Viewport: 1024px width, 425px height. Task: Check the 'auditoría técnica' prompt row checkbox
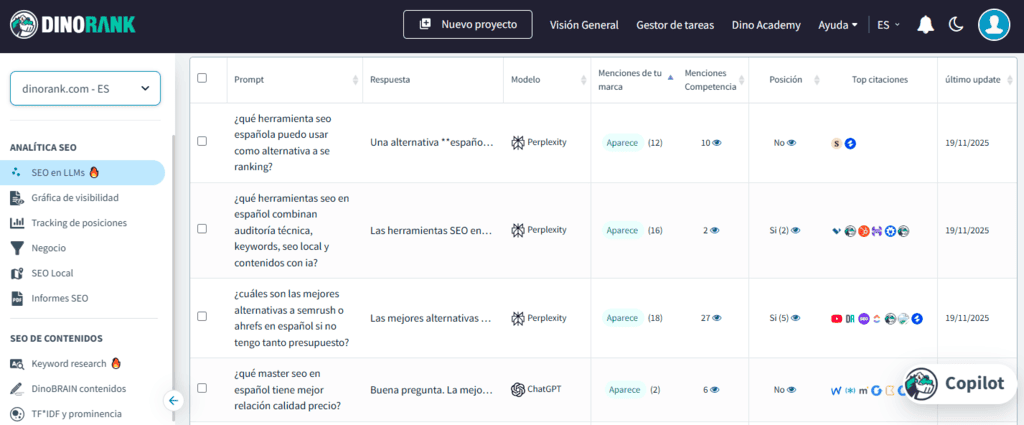(x=202, y=228)
